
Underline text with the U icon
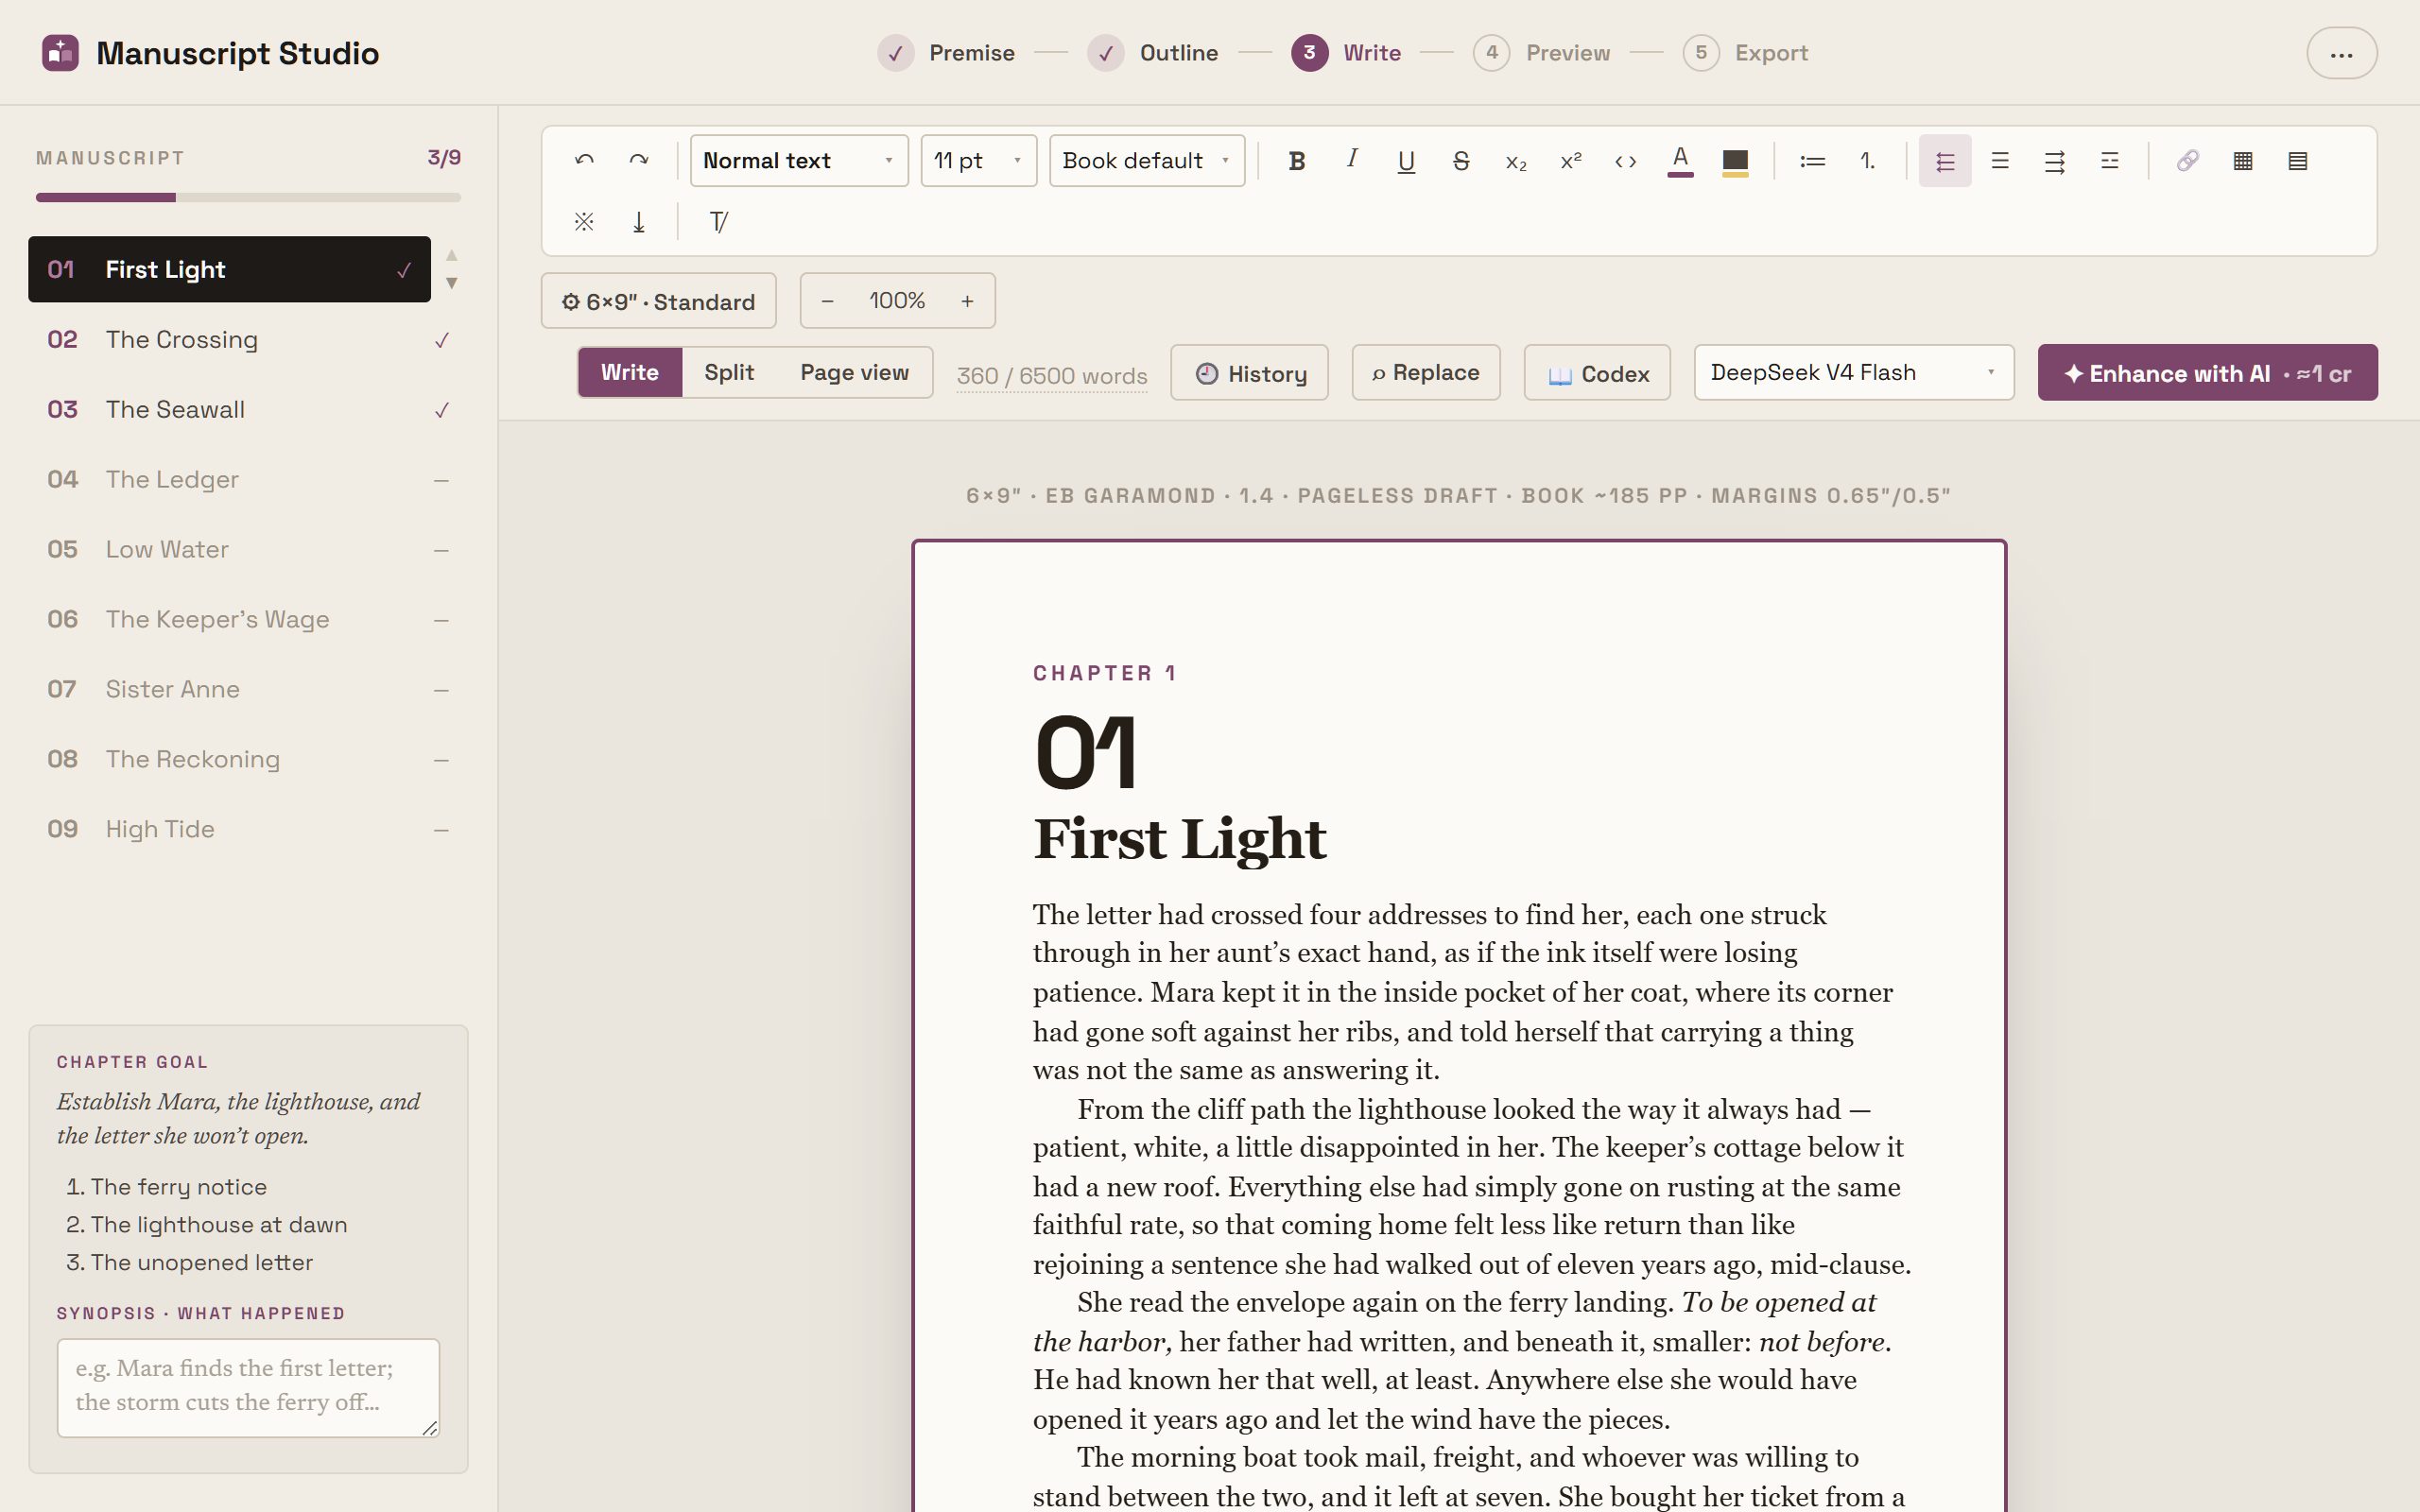point(1406,160)
